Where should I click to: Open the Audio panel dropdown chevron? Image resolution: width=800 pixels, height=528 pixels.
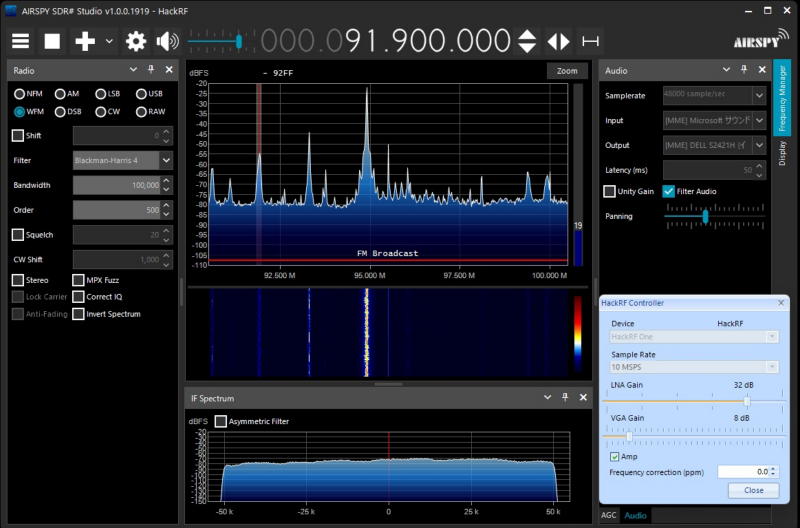pyautogui.click(x=726, y=69)
